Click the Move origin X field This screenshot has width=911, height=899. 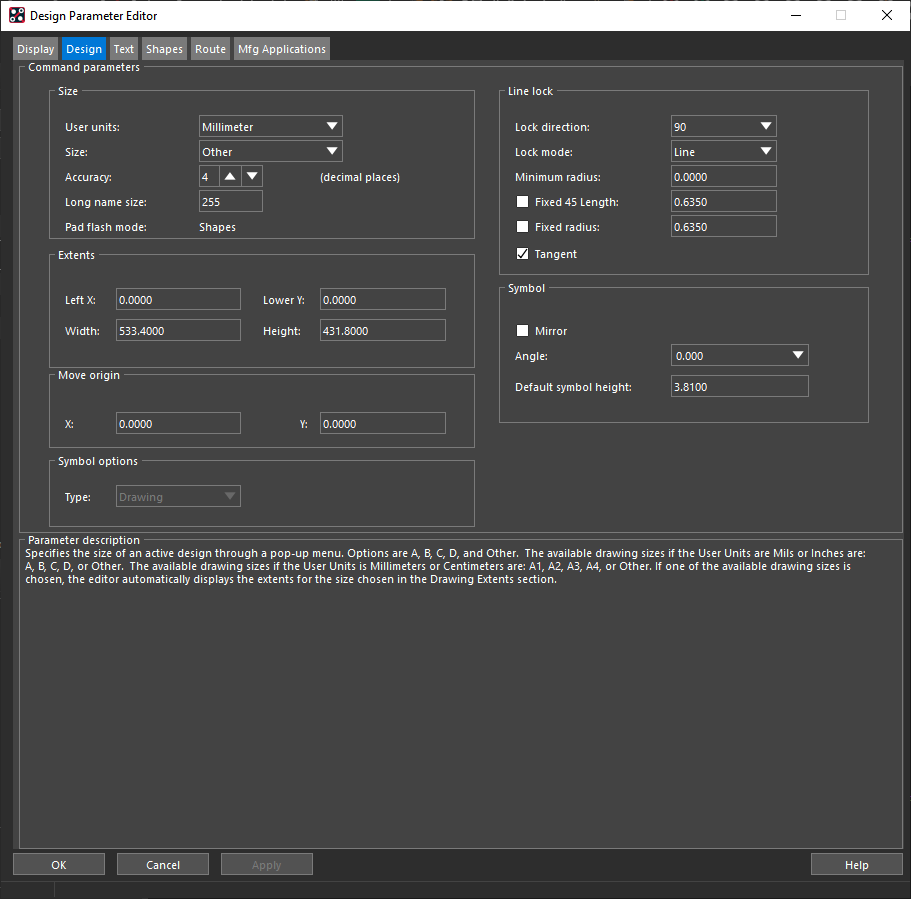(x=178, y=424)
